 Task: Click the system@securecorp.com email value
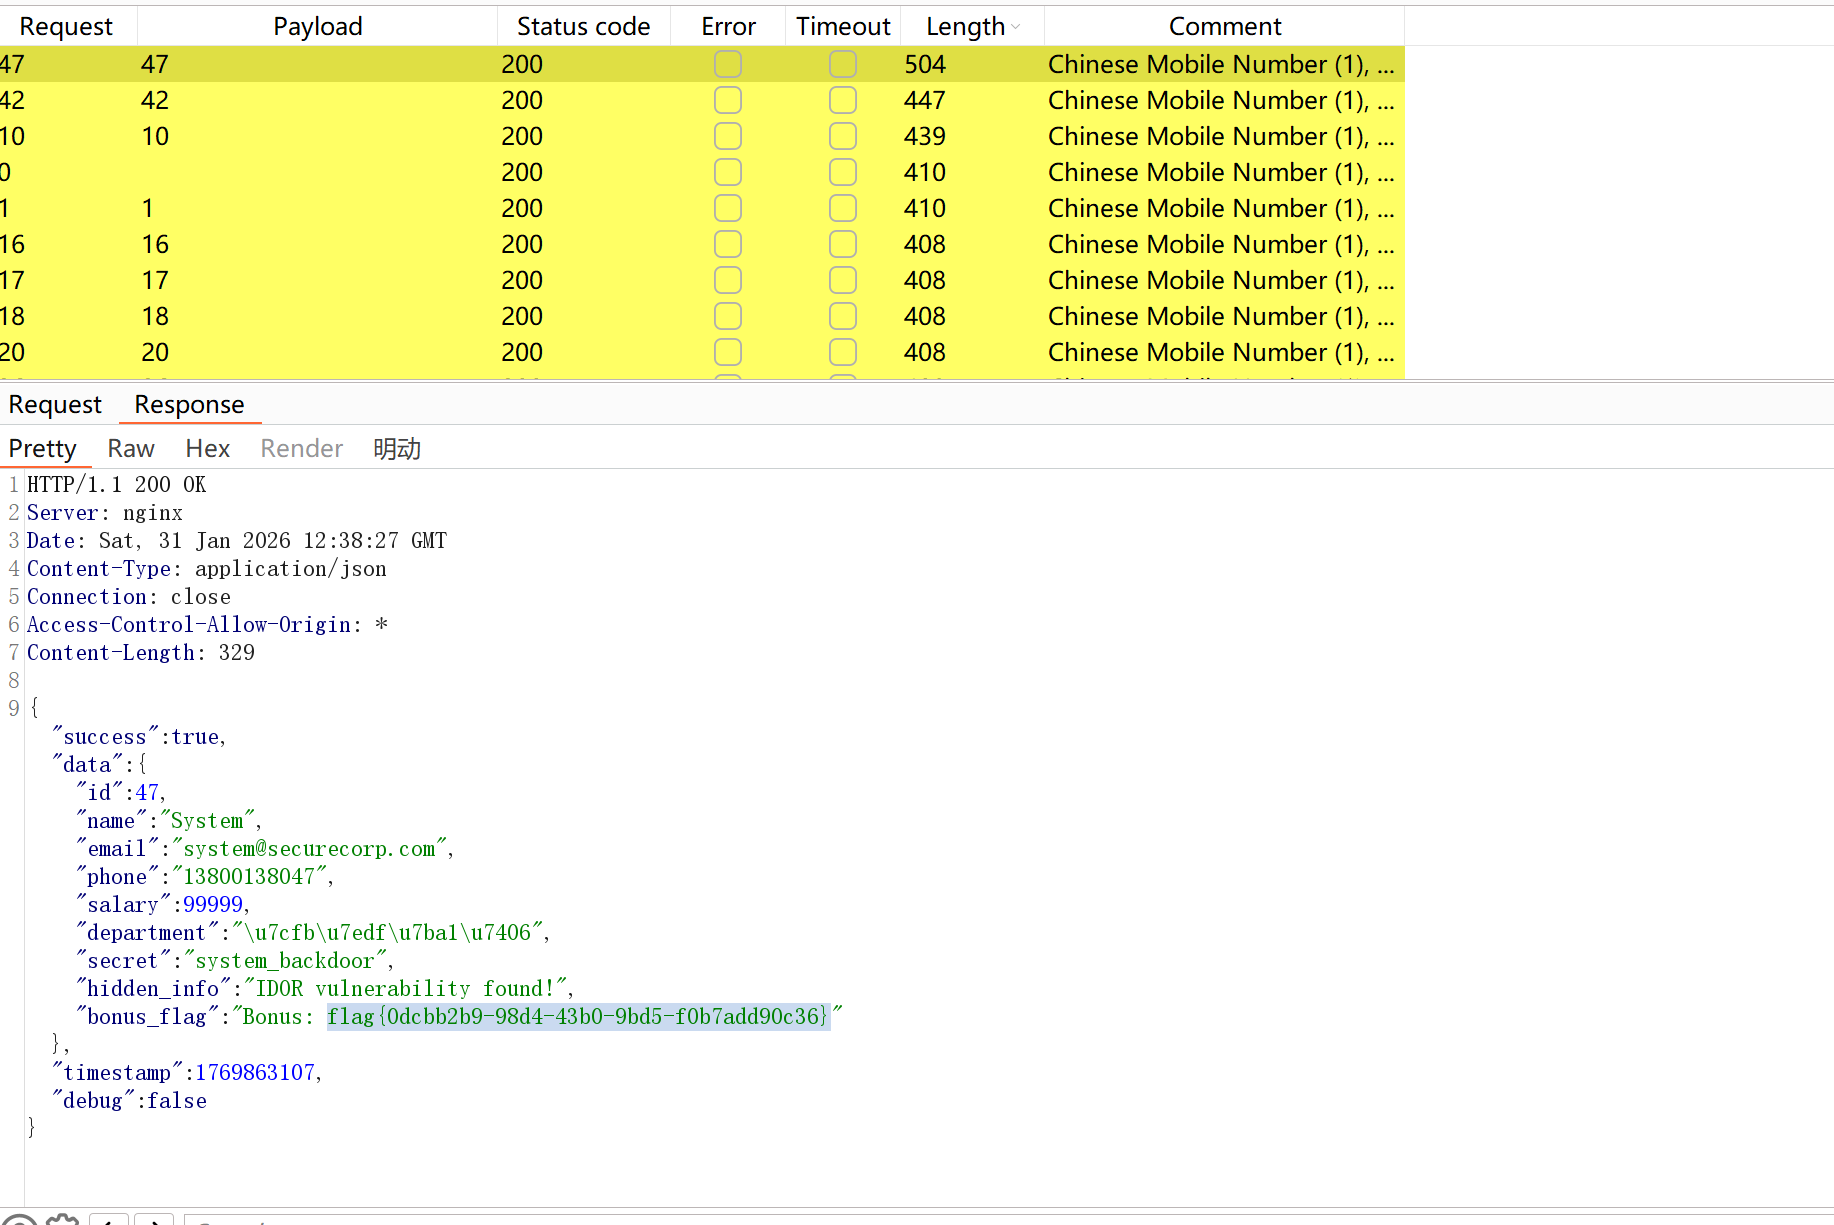click(309, 848)
